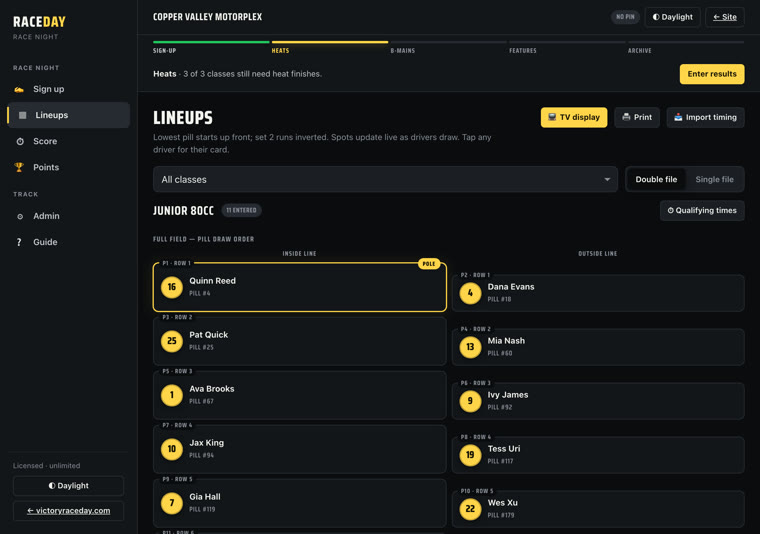Click the JUNIOR 80CC class heading
The width and height of the screenshot is (760, 534).
tap(183, 211)
